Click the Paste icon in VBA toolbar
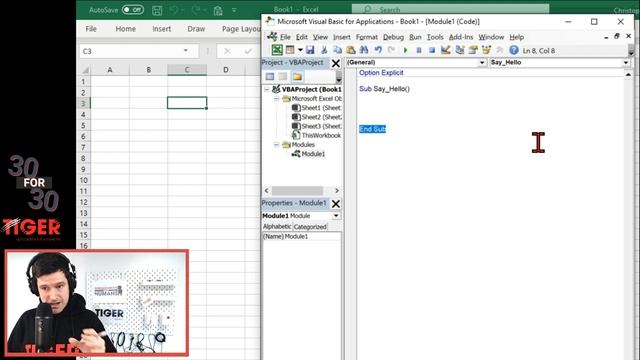This screenshot has height=360, width=640. click(x=350, y=50)
